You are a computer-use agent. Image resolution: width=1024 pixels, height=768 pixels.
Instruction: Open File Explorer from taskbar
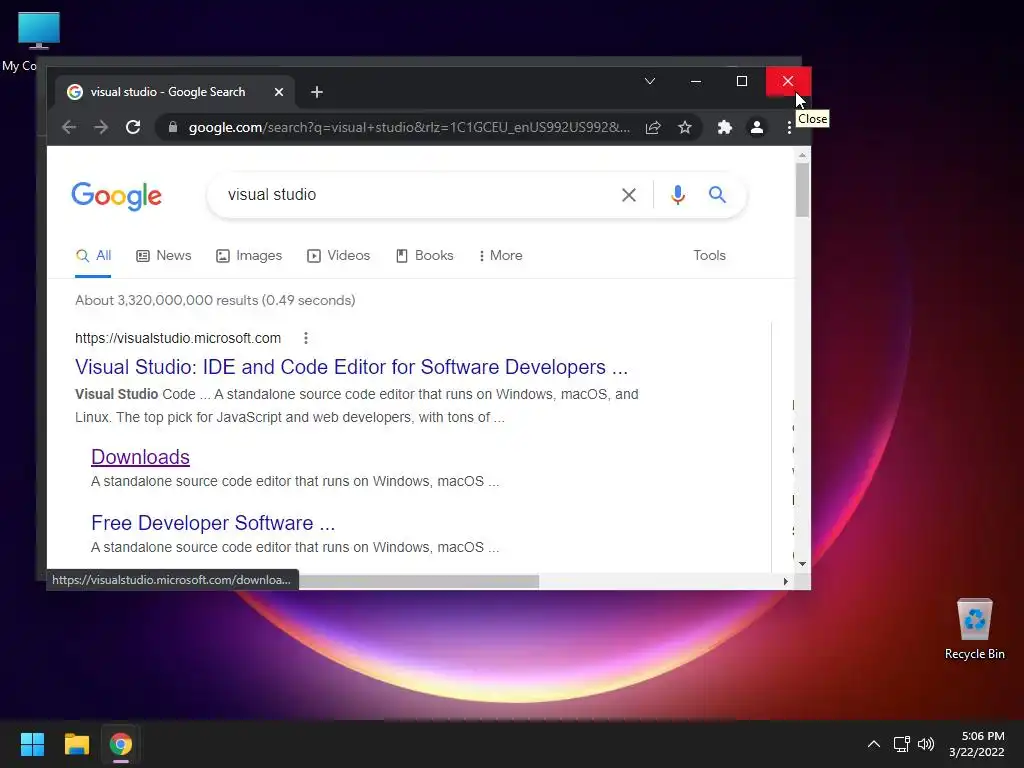(76, 744)
